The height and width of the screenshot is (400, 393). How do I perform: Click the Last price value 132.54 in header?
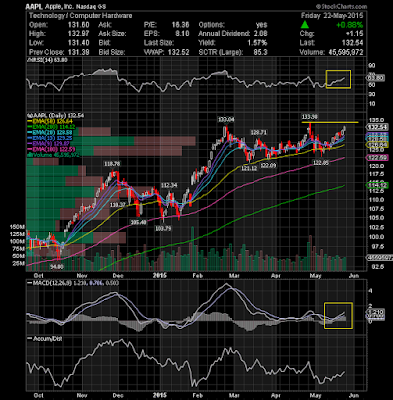(x=352, y=43)
